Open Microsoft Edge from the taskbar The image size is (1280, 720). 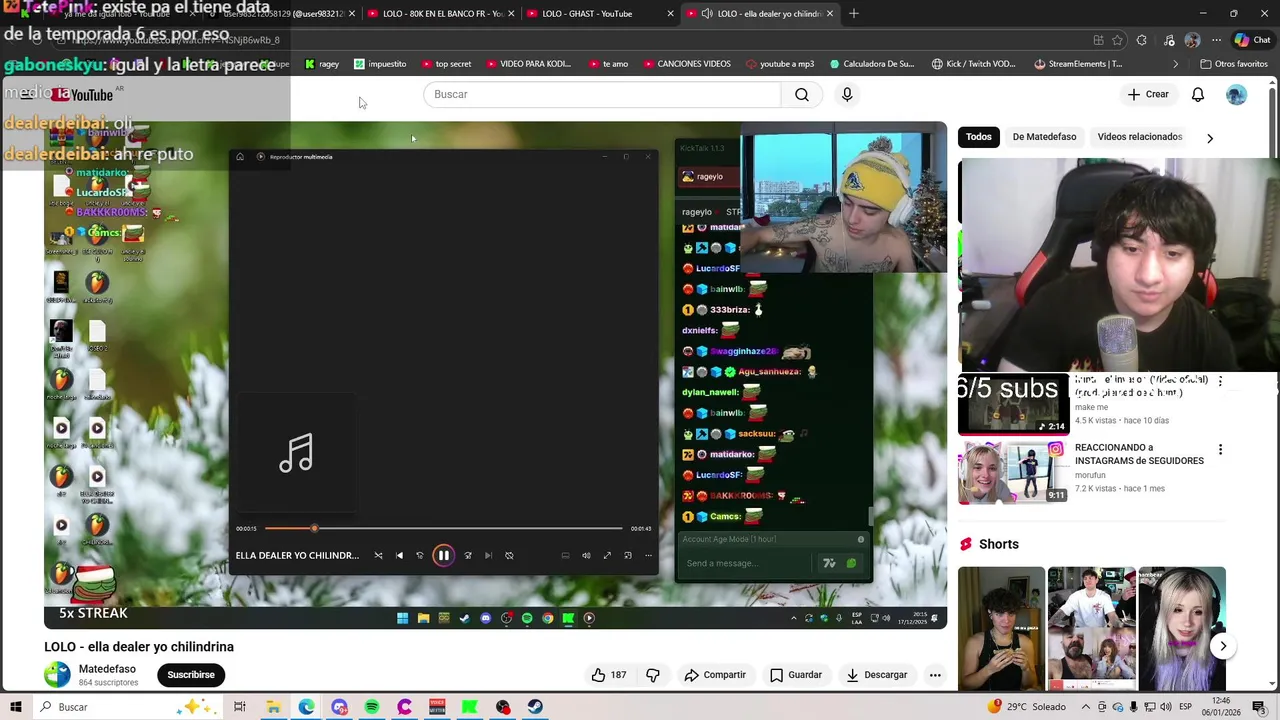(x=306, y=707)
